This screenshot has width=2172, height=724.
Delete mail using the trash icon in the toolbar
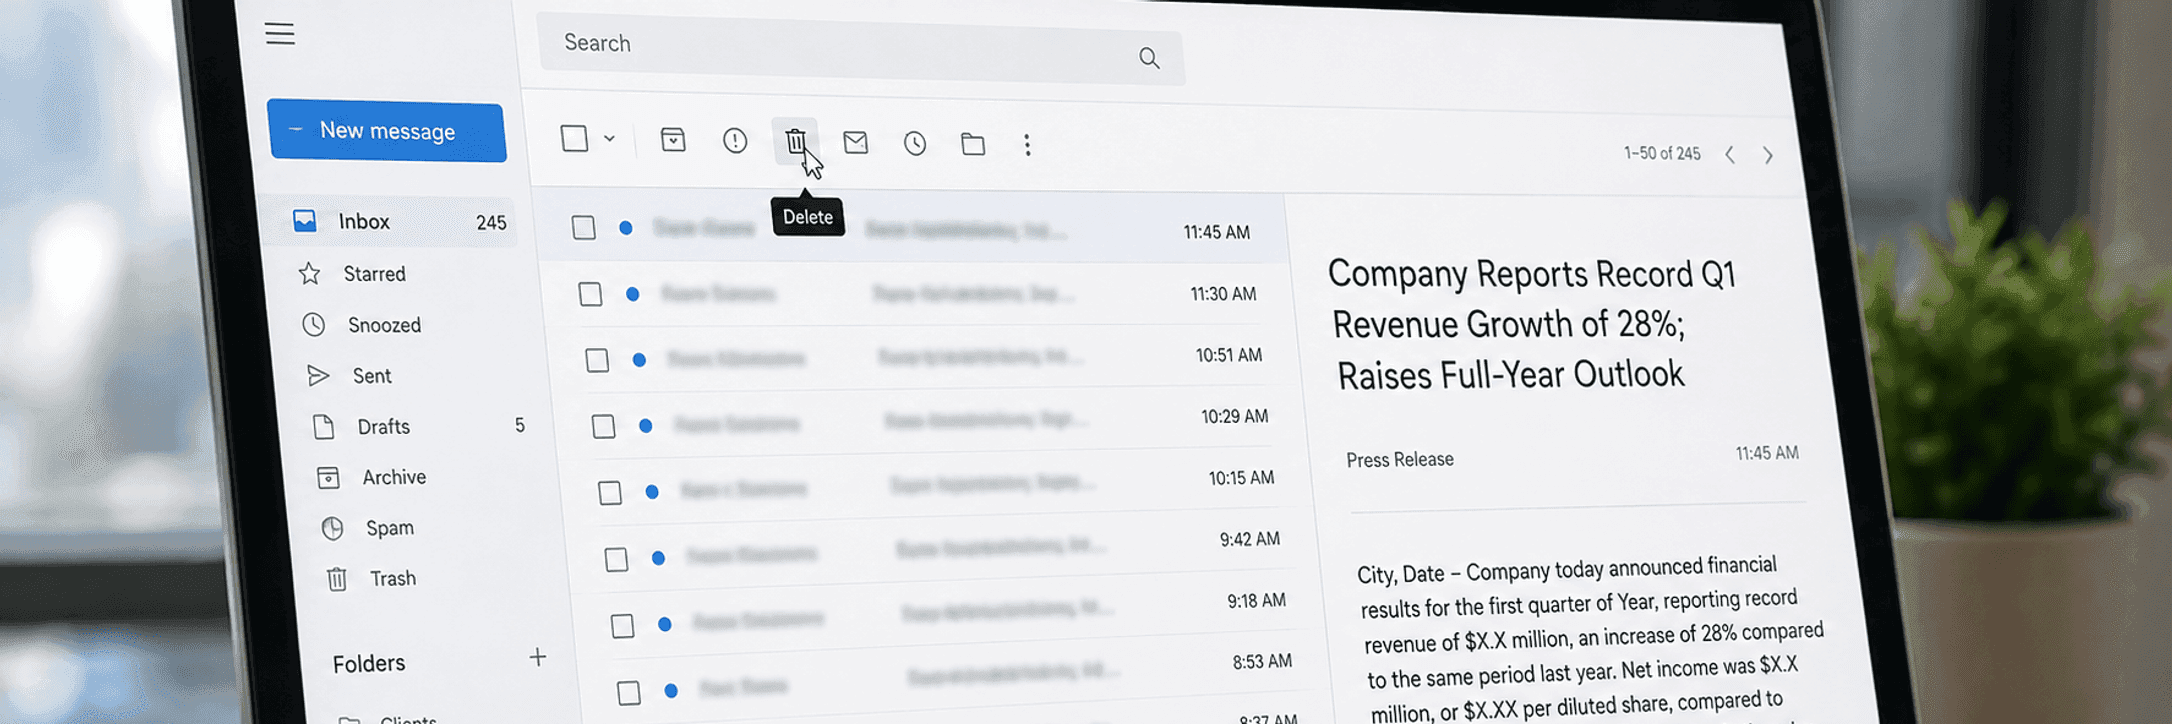click(795, 142)
